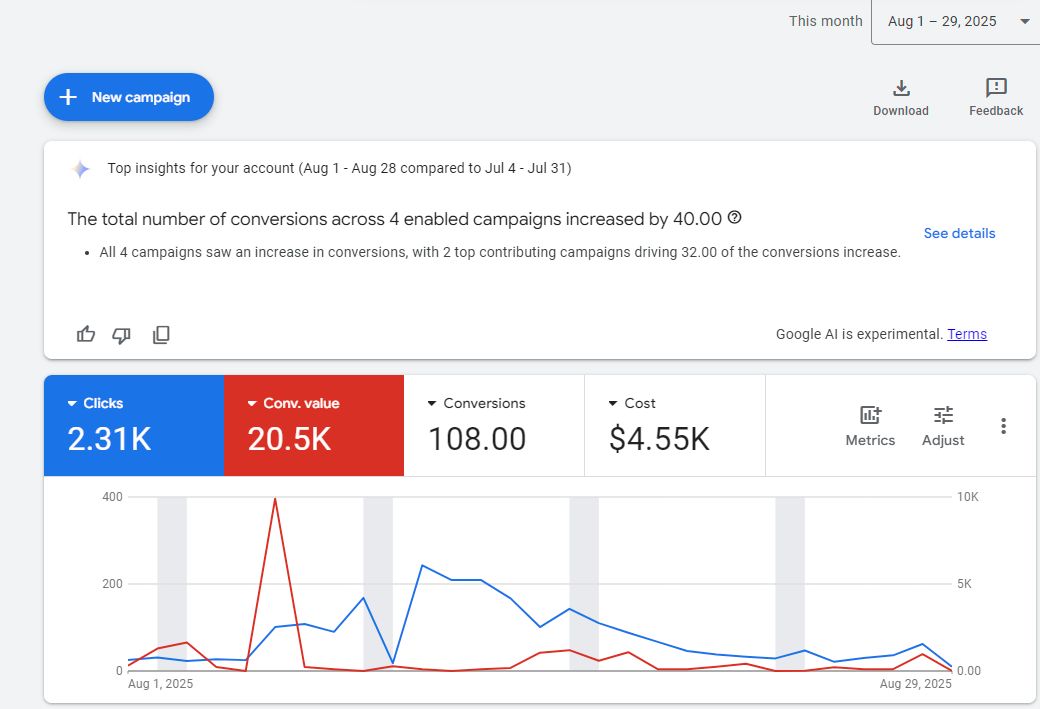This screenshot has height=709, width=1040.
Task: Open the Terms link
Action: pyautogui.click(x=967, y=334)
